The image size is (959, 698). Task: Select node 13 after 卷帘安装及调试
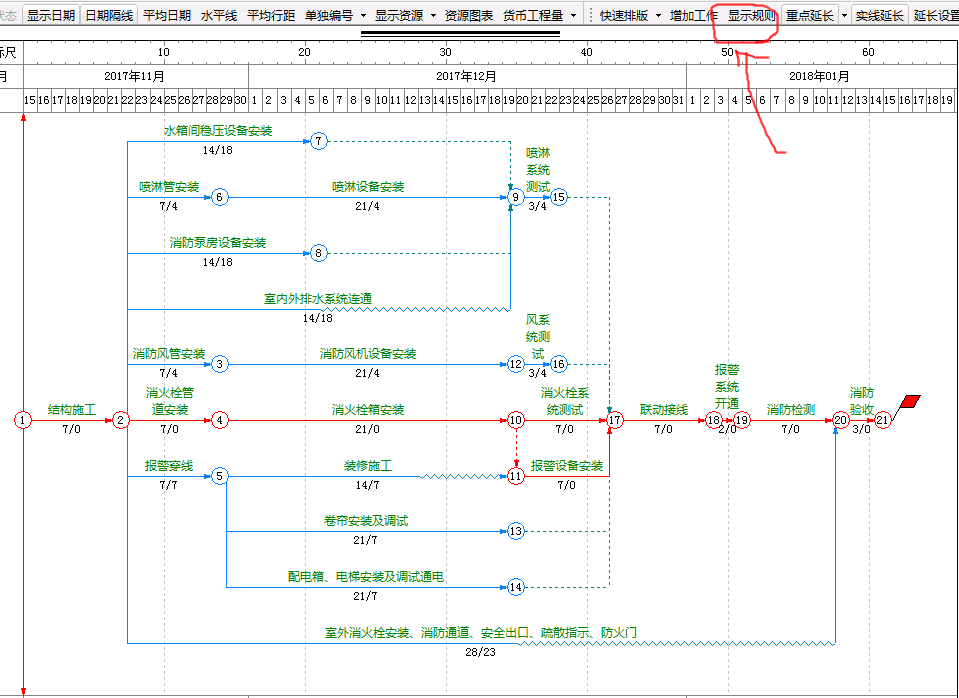(516, 531)
